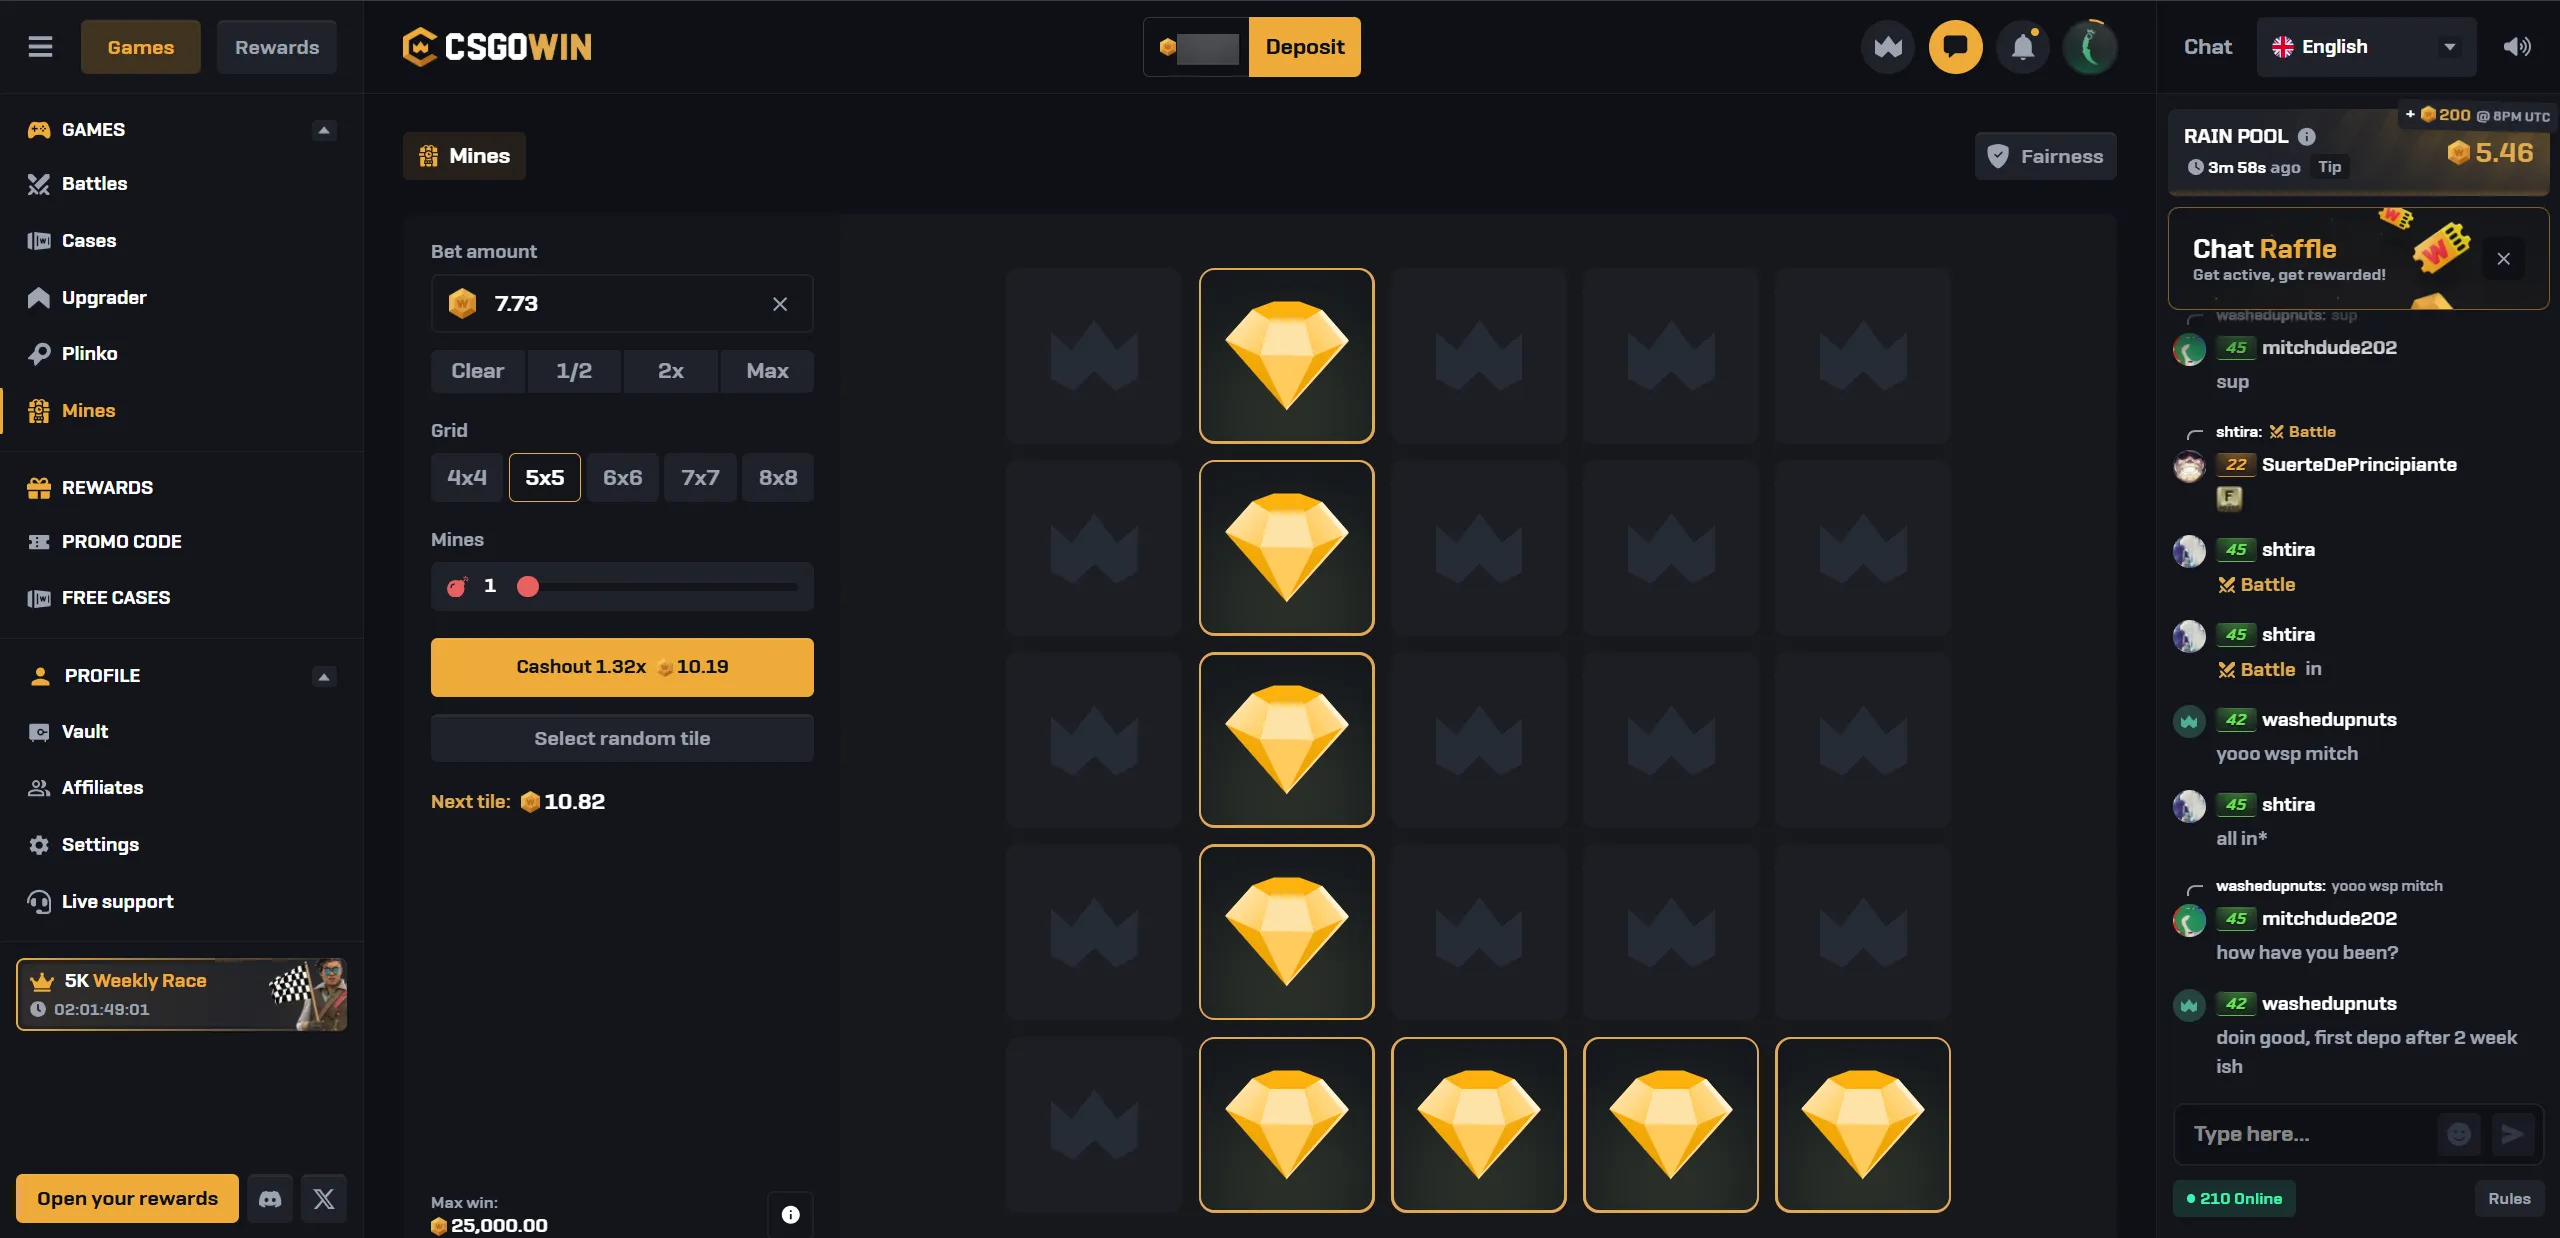The height and width of the screenshot is (1238, 2560).
Task: Select the 5x5 grid option
Action: tap(545, 477)
